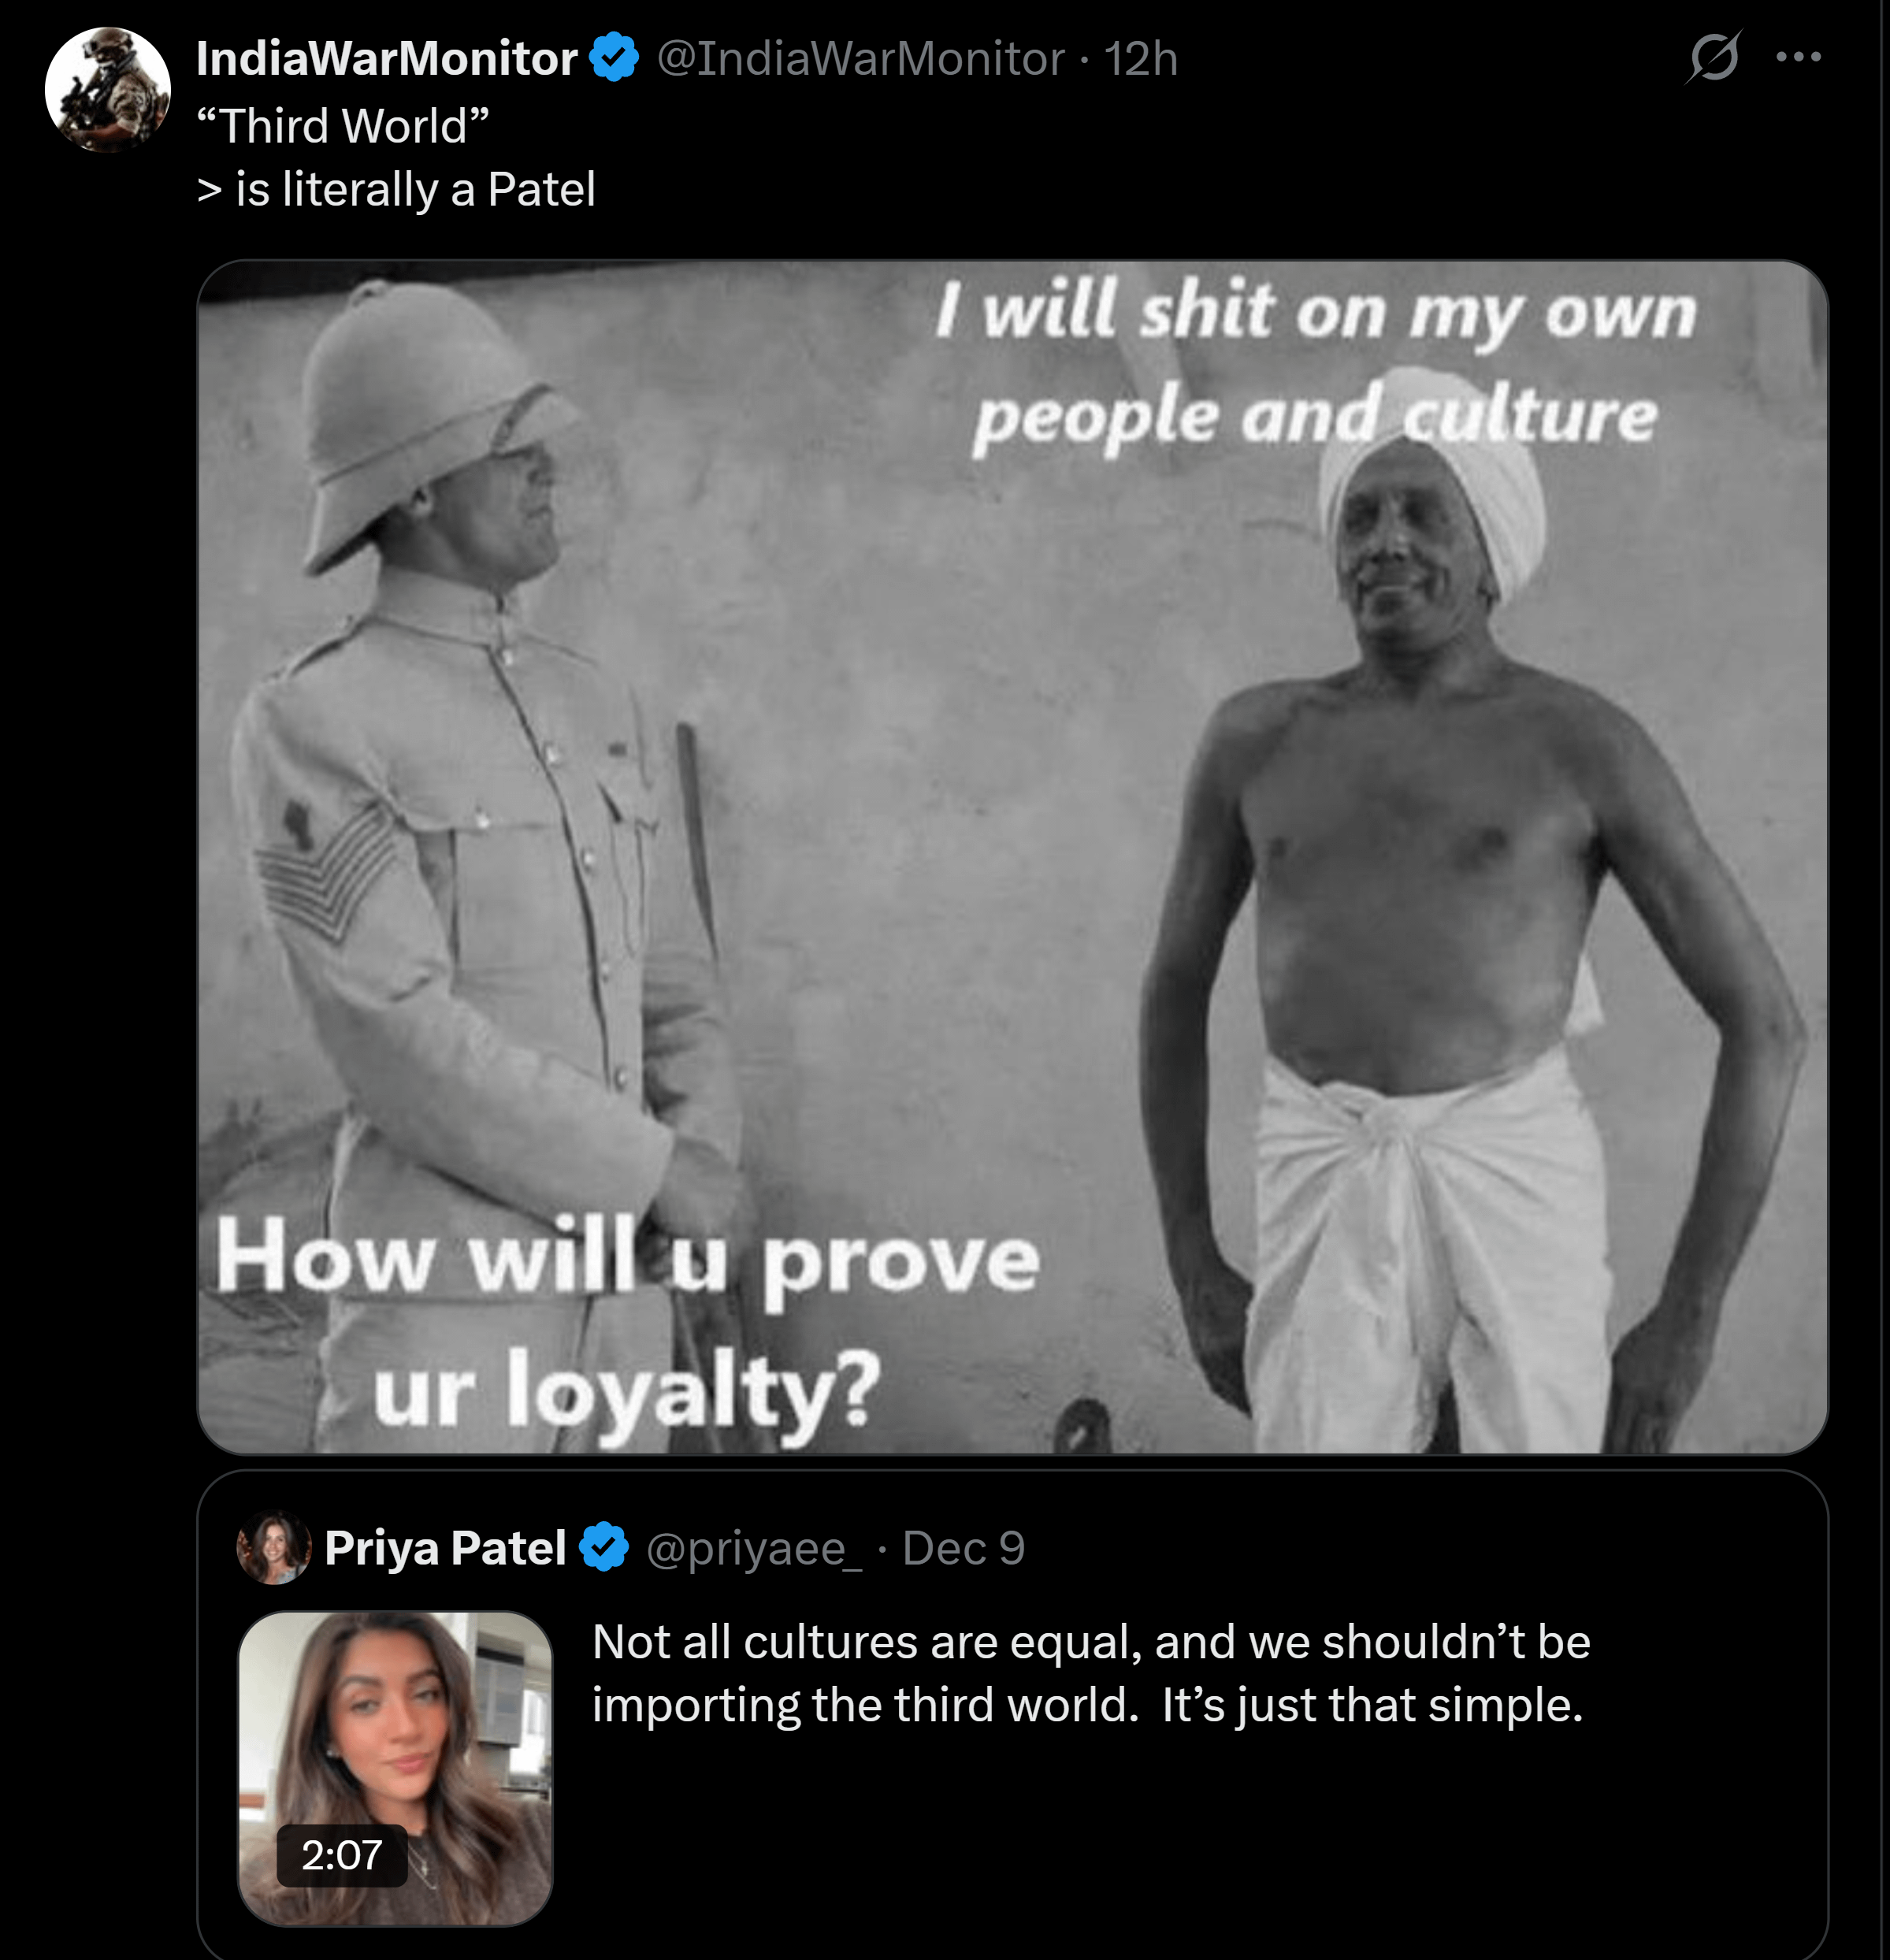Open quoted post text about cultures
The image size is (1890, 1960).
(x=1090, y=1673)
